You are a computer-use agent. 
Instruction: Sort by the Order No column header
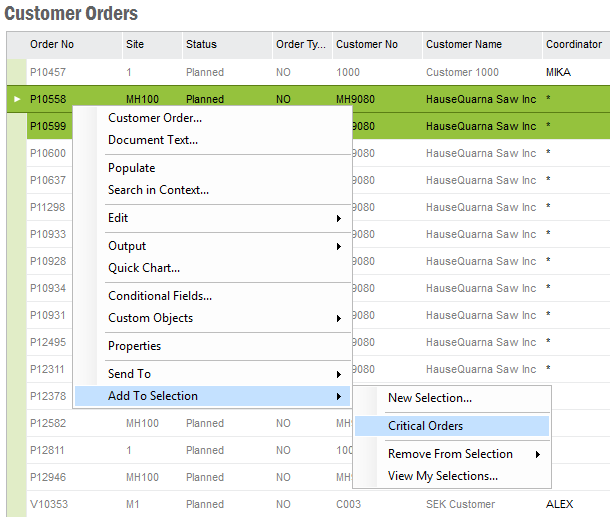(52, 45)
